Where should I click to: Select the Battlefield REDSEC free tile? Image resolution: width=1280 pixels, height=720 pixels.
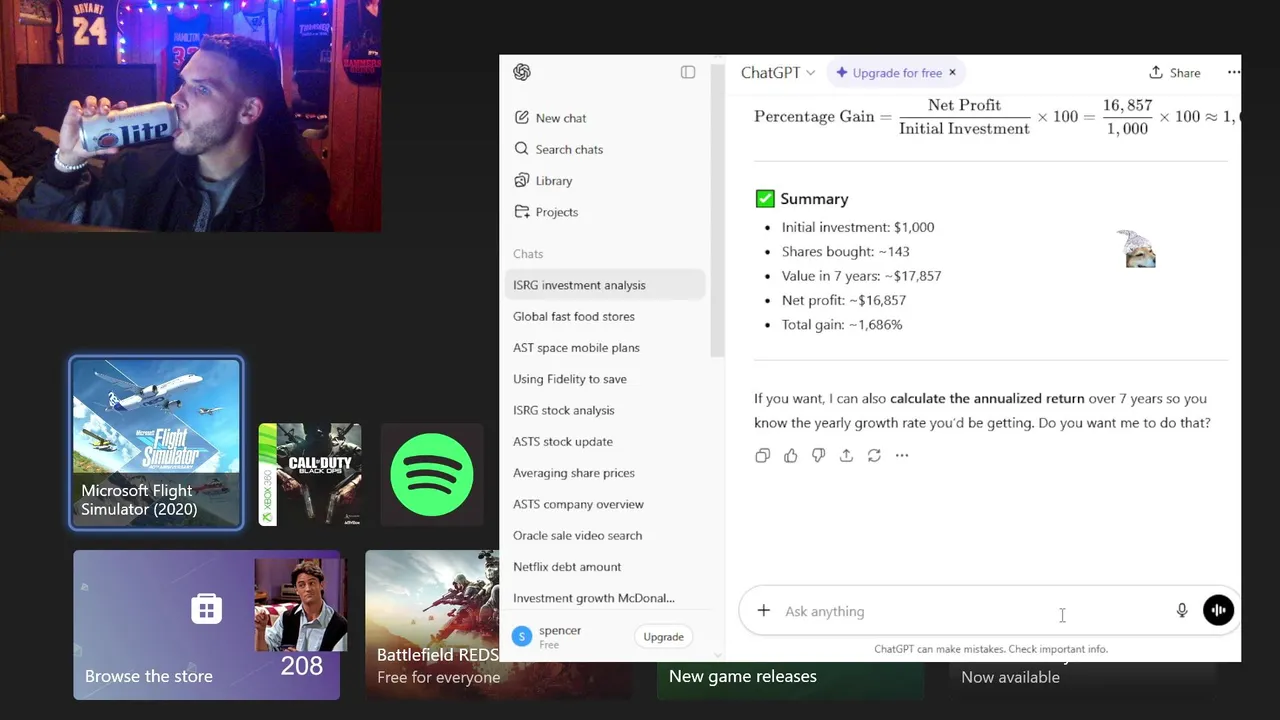432,625
